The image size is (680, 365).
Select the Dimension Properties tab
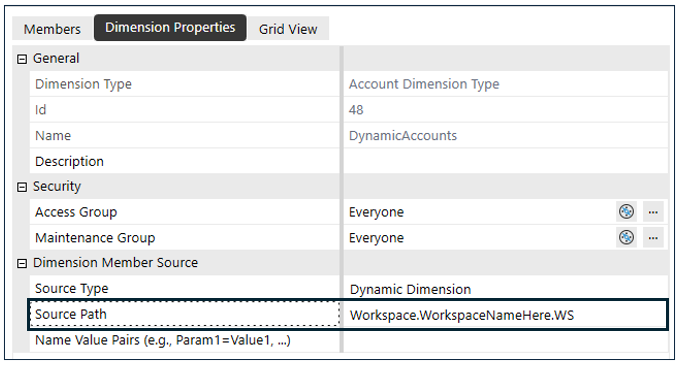pos(170,28)
